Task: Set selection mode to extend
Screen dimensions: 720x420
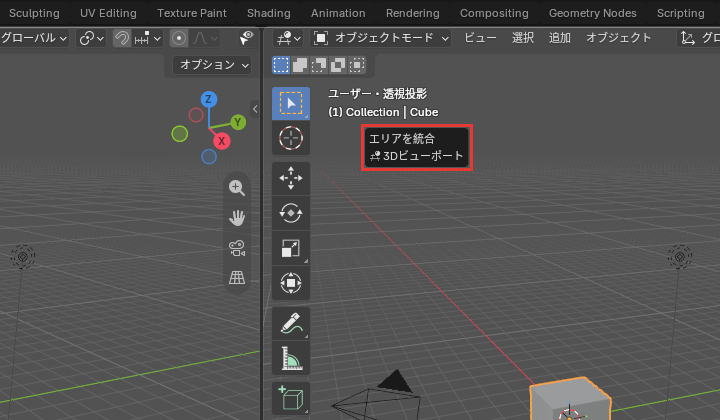Action: coord(300,65)
